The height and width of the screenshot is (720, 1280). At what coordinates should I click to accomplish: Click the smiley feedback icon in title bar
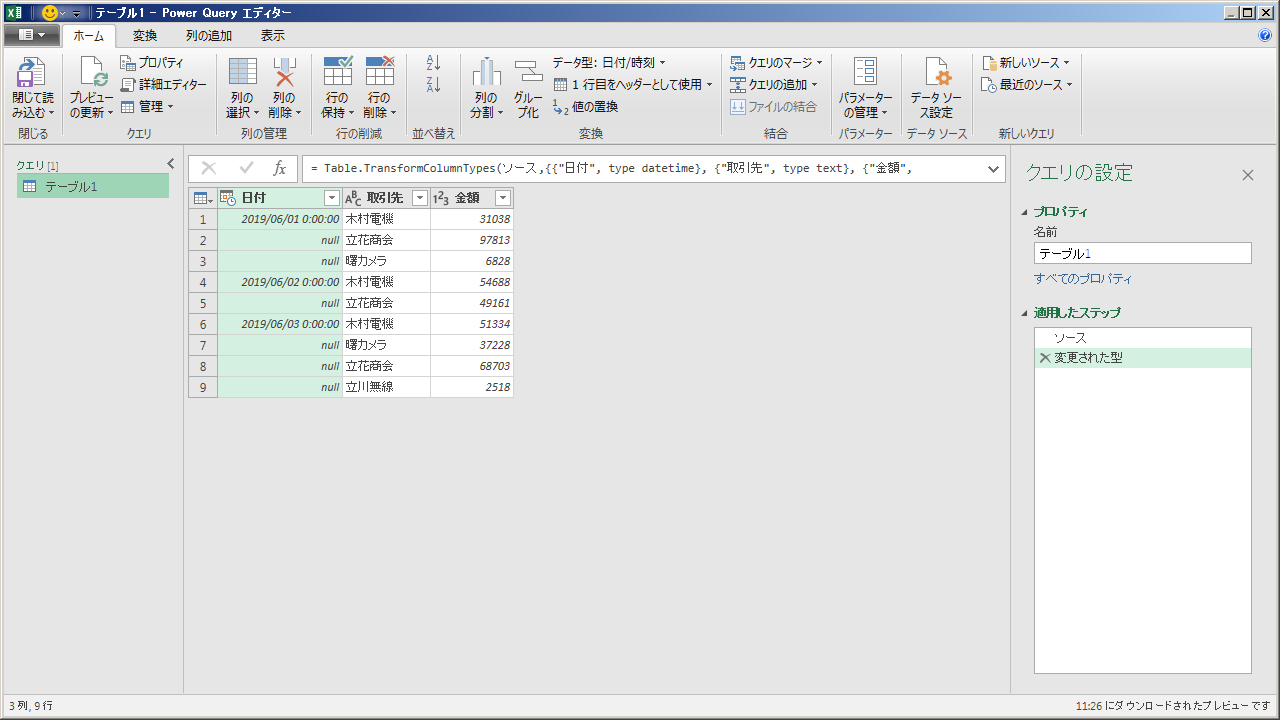pyautogui.click(x=50, y=12)
